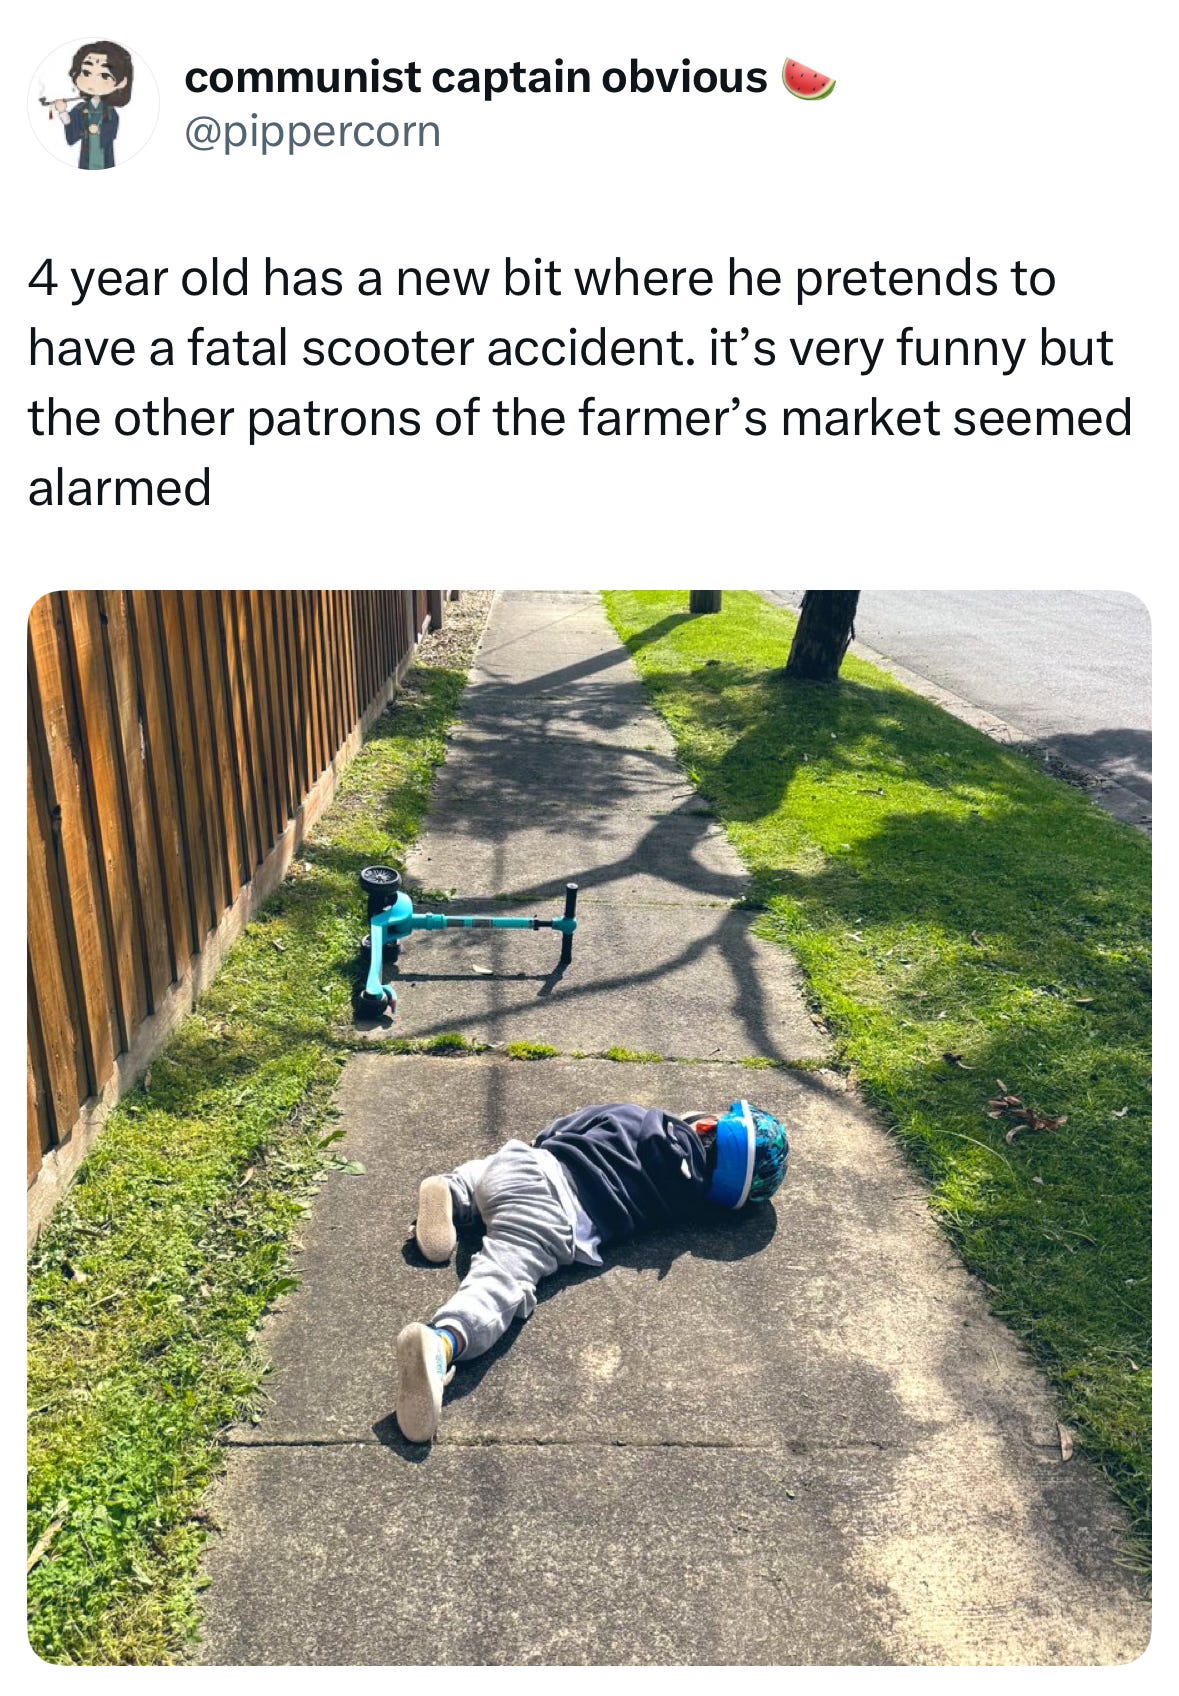This screenshot has width=1179, height=1696.
Task: Click the scooter's upper black wheel
Action: (x=381, y=880)
